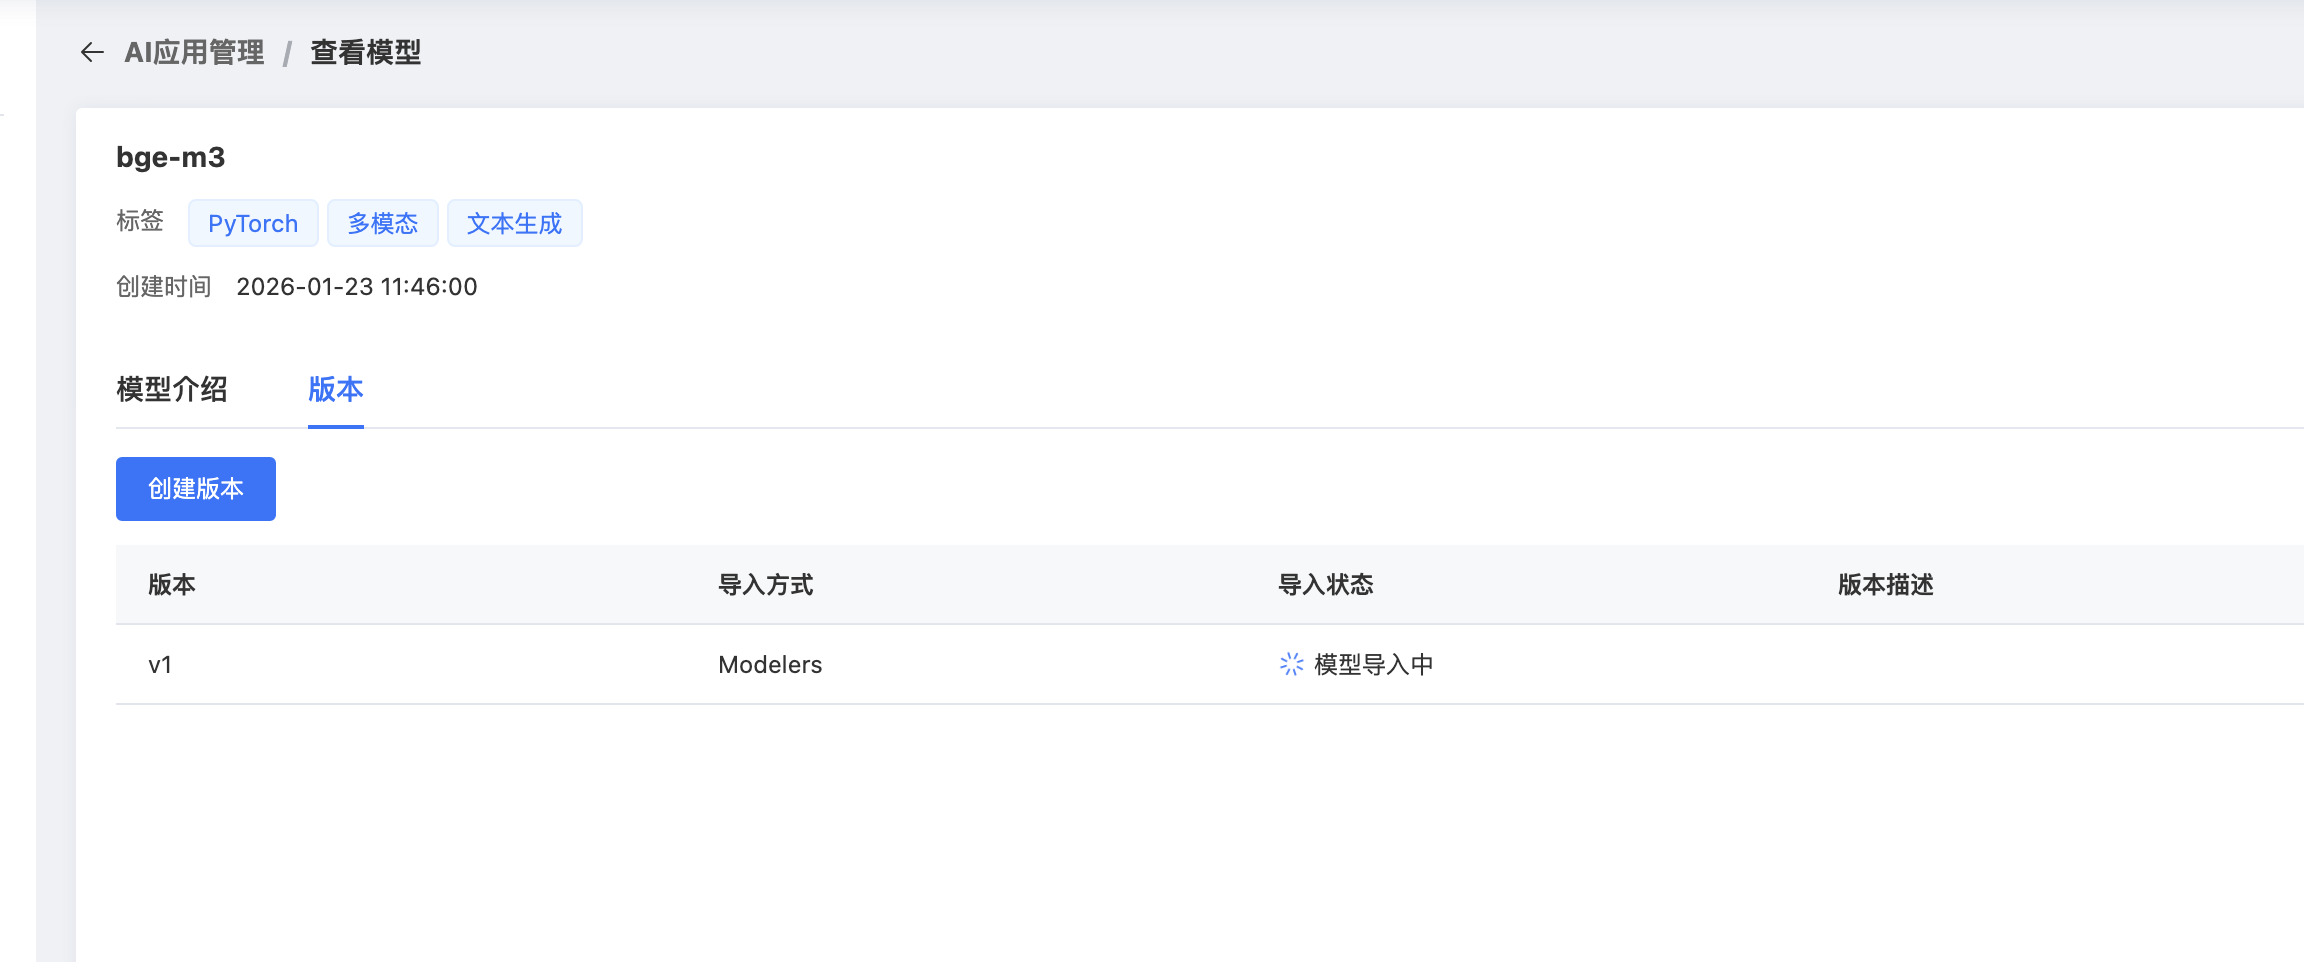2304x962 pixels.
Task: Select the bge-m3 model title
Action: (x=170, y=157)
